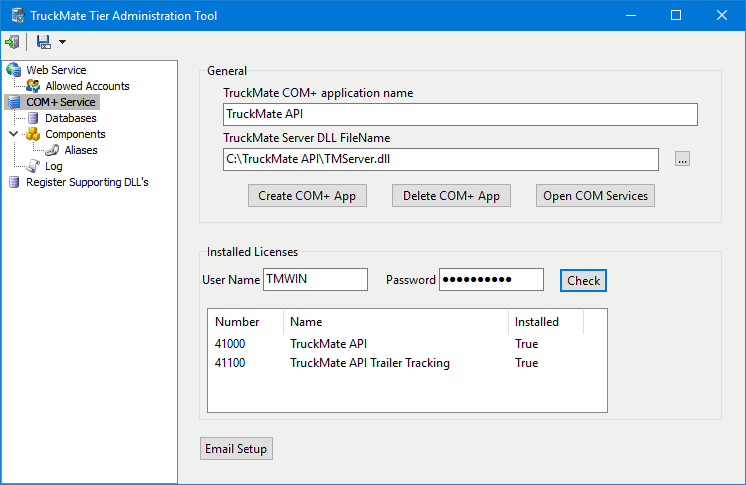The height and width of the screenshot is (485, 746).
Task: Select the Aliases tree item
Action: pyautogui.click(x=81, y=150)
